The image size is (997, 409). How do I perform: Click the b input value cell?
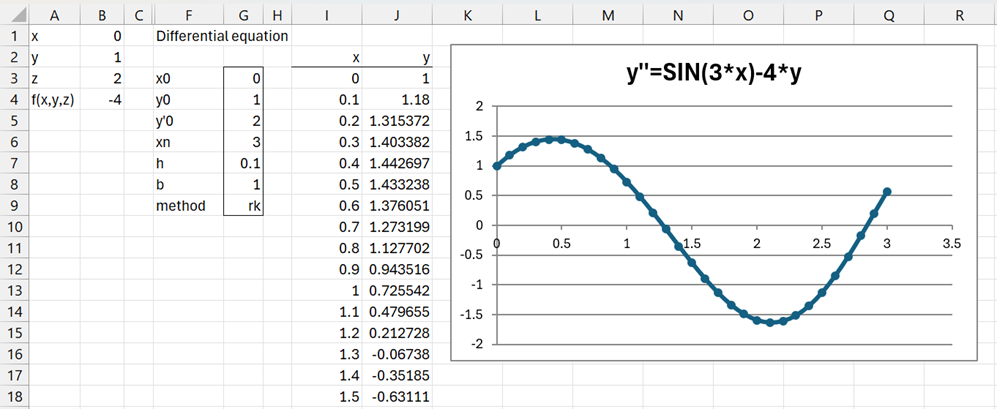[243, 185]
